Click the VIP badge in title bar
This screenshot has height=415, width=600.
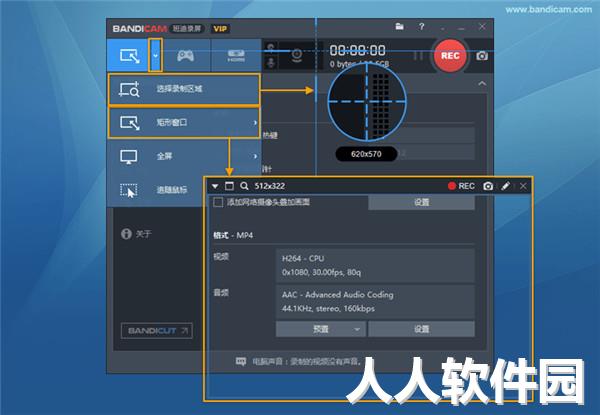(220, 29)
